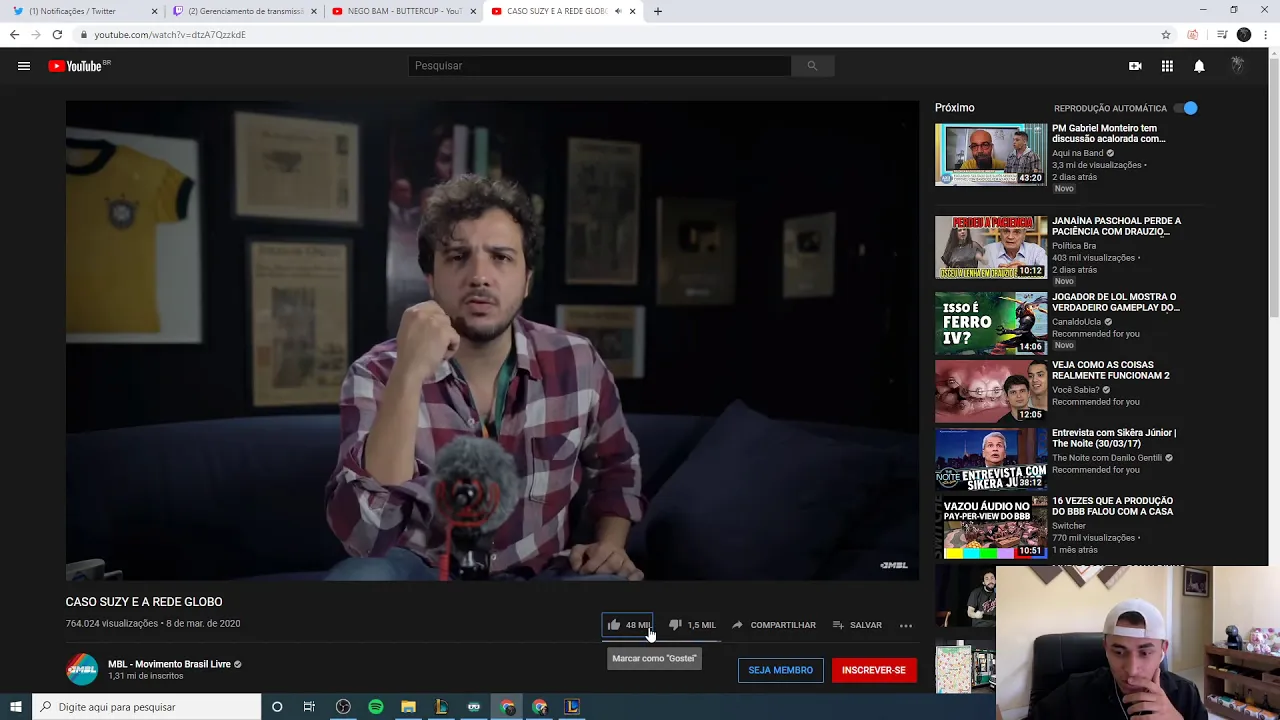Image resolution: width=1280 pixels, height=720 pixels.
Task: Click the search magnifier button
Action: point(812,66)
